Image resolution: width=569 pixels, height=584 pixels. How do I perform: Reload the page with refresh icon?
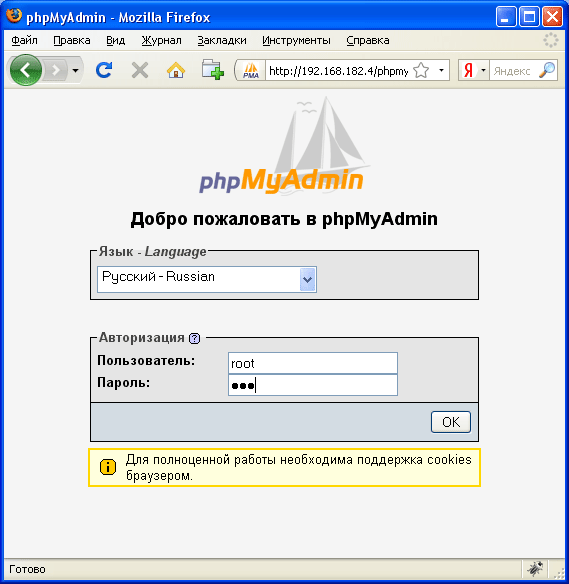(104, 70)
